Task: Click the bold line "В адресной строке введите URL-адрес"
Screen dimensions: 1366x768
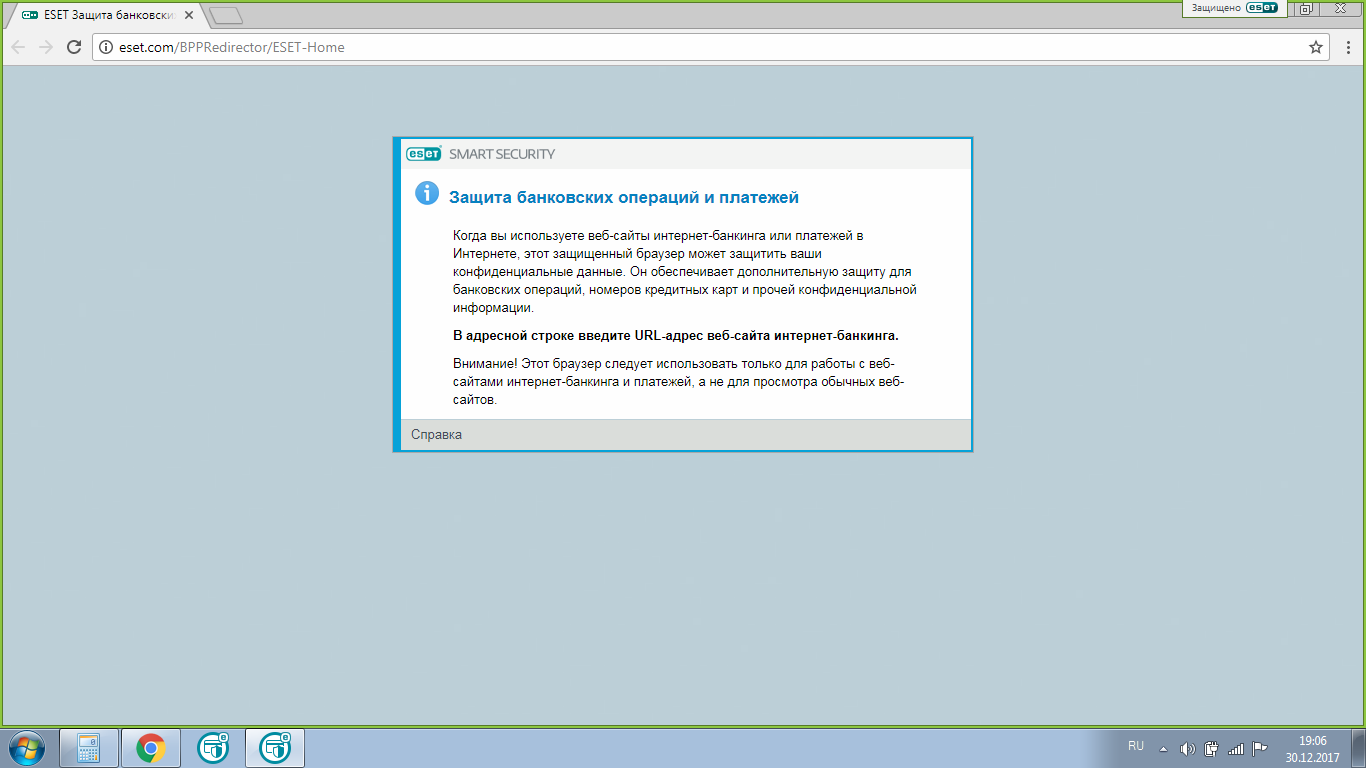Action: coord(676,335)
